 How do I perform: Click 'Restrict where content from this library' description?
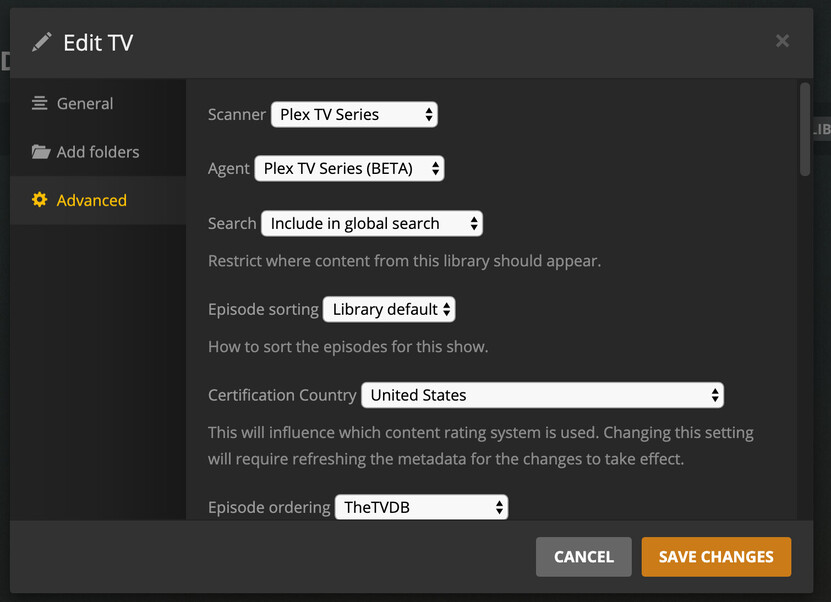(404, 261)
